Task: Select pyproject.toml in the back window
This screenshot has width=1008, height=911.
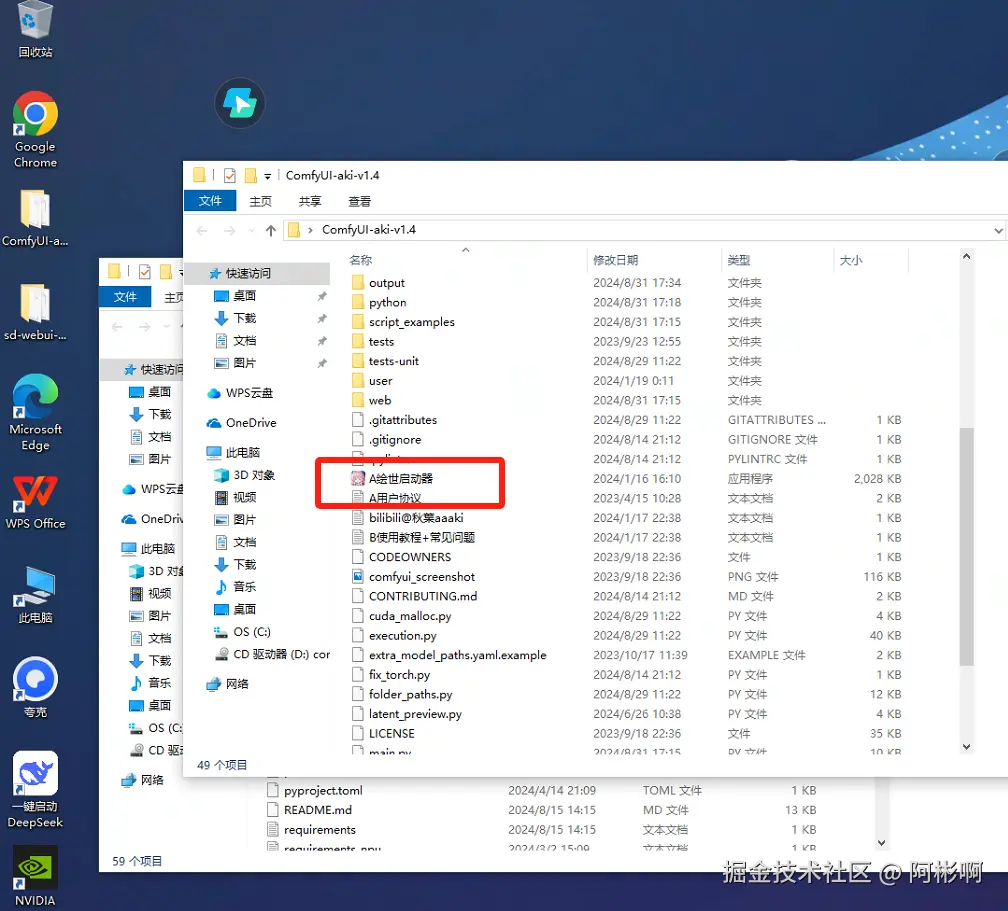Action: [x=323, y=790]
